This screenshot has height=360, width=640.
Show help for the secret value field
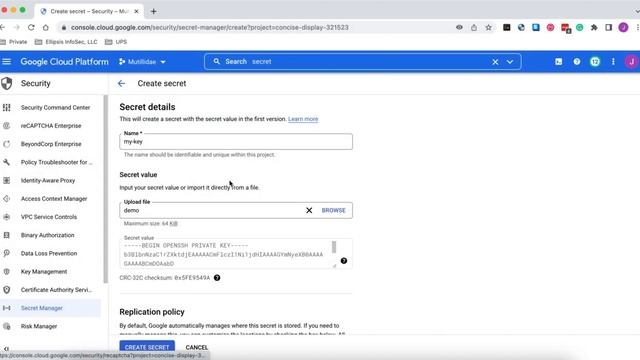point(344,261)
